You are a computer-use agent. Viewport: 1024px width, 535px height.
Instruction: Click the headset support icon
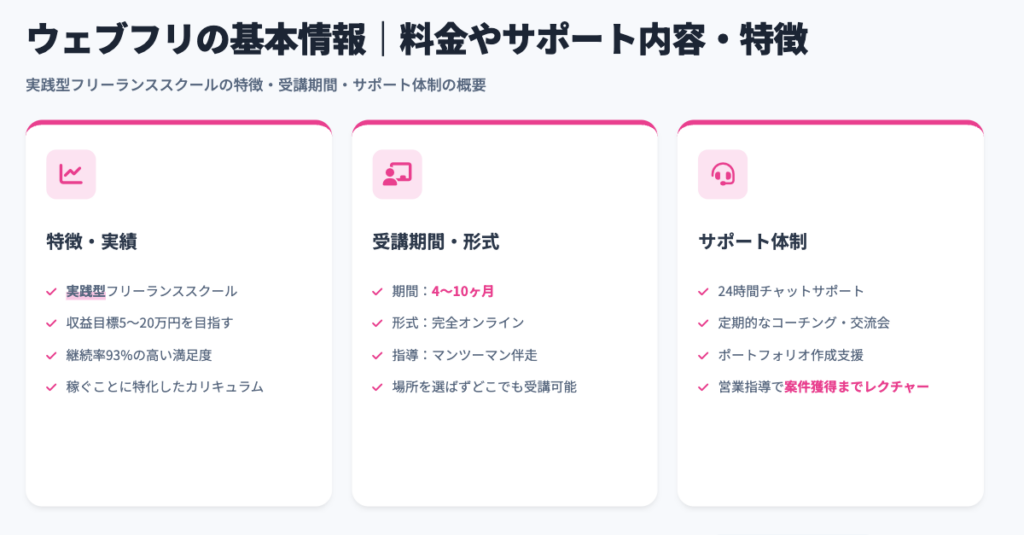click(x=722, y=174)
